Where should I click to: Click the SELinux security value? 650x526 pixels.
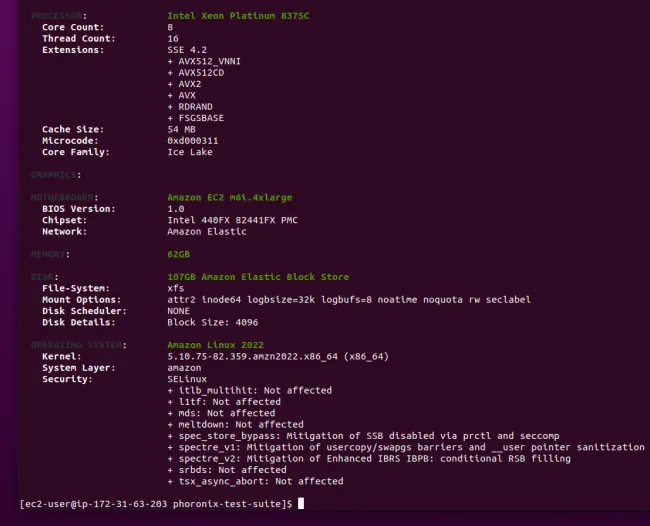[187, 379]
